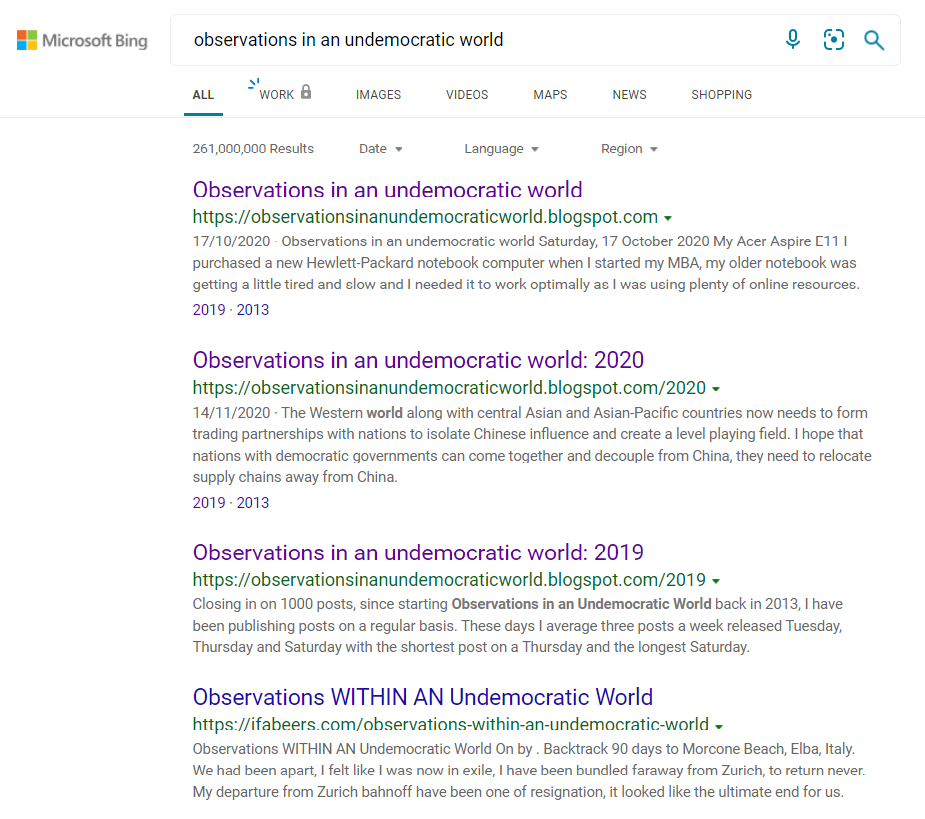This screenshot has height=819, width=925.
Task: Open the Shopping tab
Action: tap(721, 95)
